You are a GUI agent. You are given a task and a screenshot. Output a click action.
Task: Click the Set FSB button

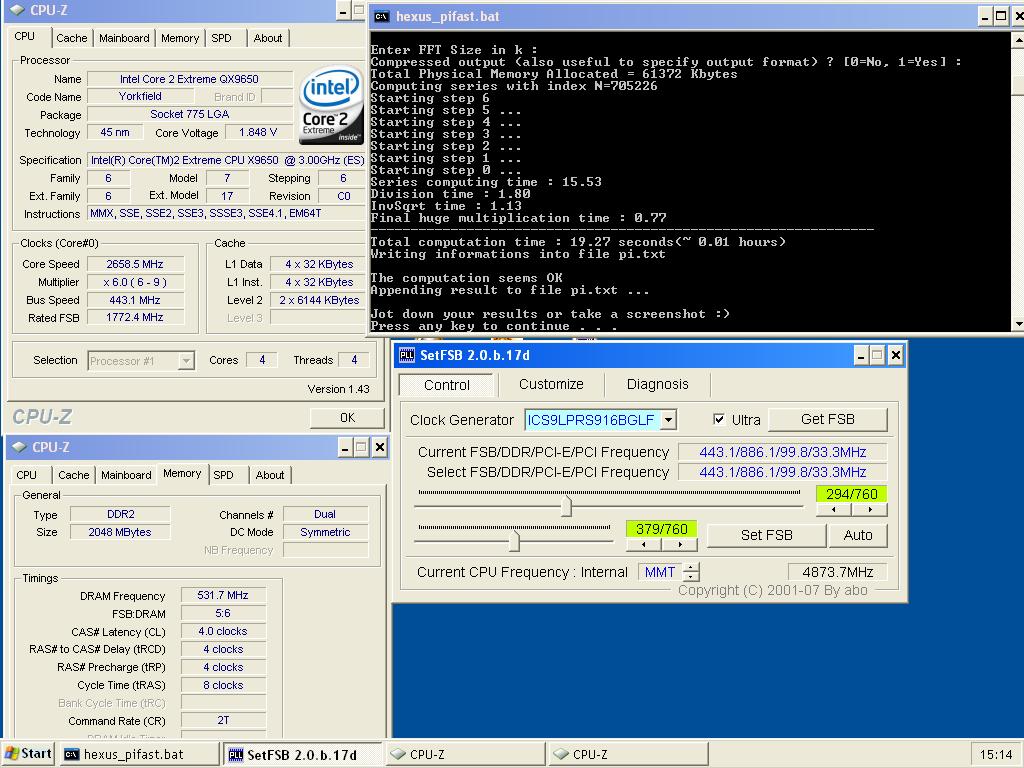point(767,536)
